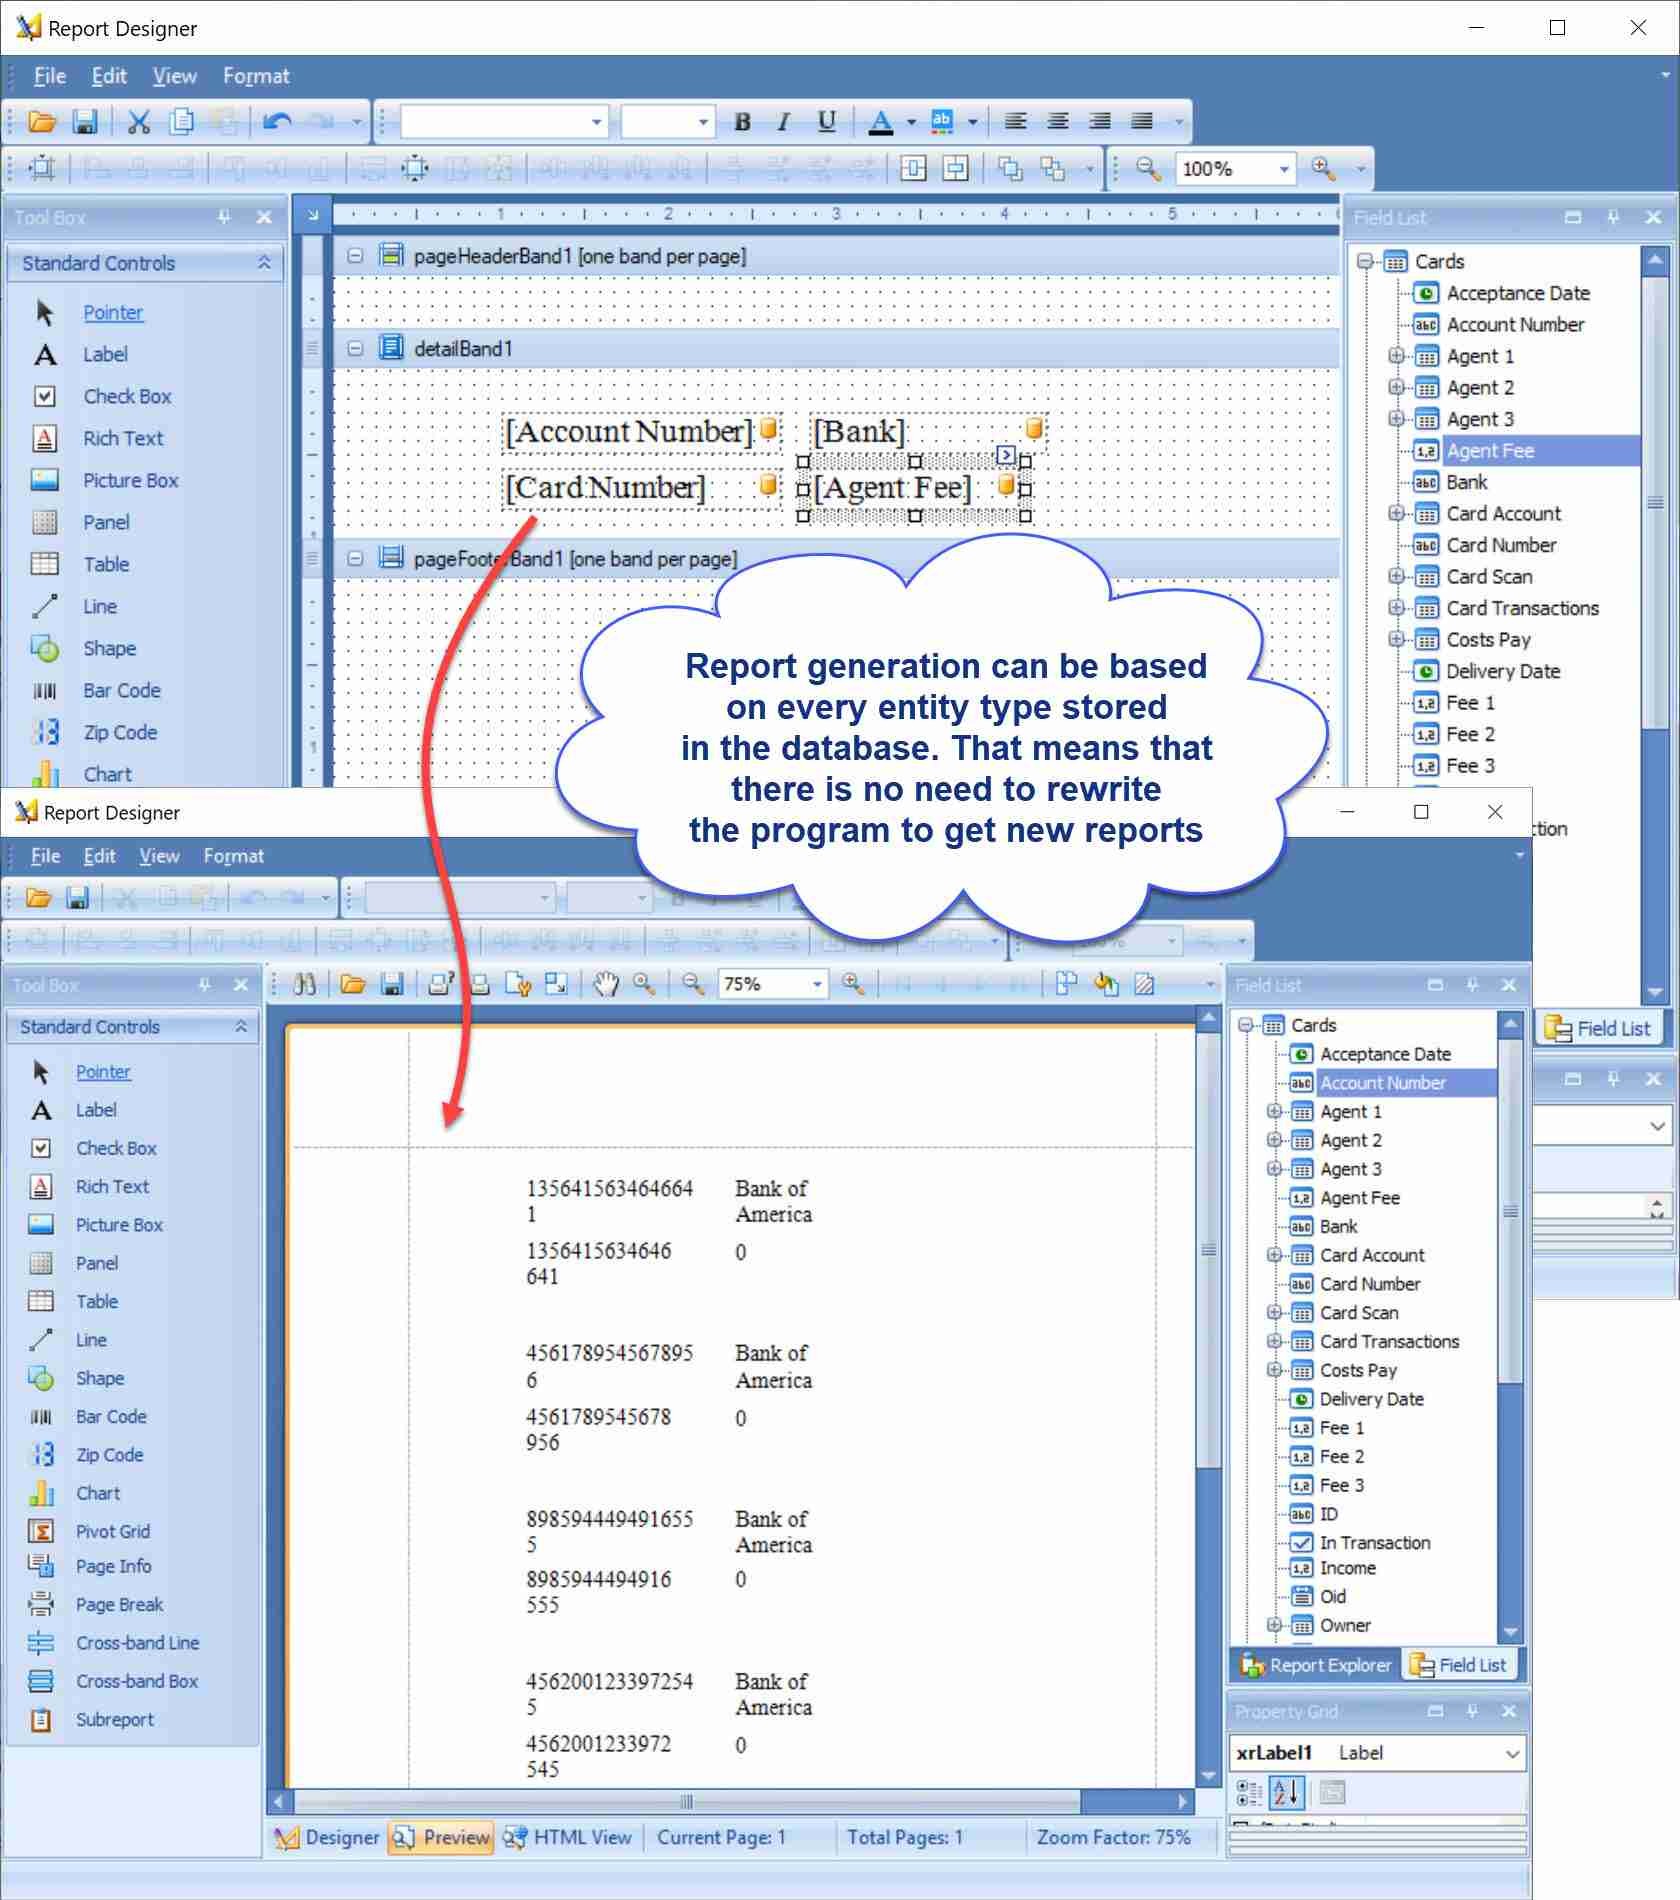Collapse the detailBand1 band
The image size is (1680, 1900).
pos(355,348)
